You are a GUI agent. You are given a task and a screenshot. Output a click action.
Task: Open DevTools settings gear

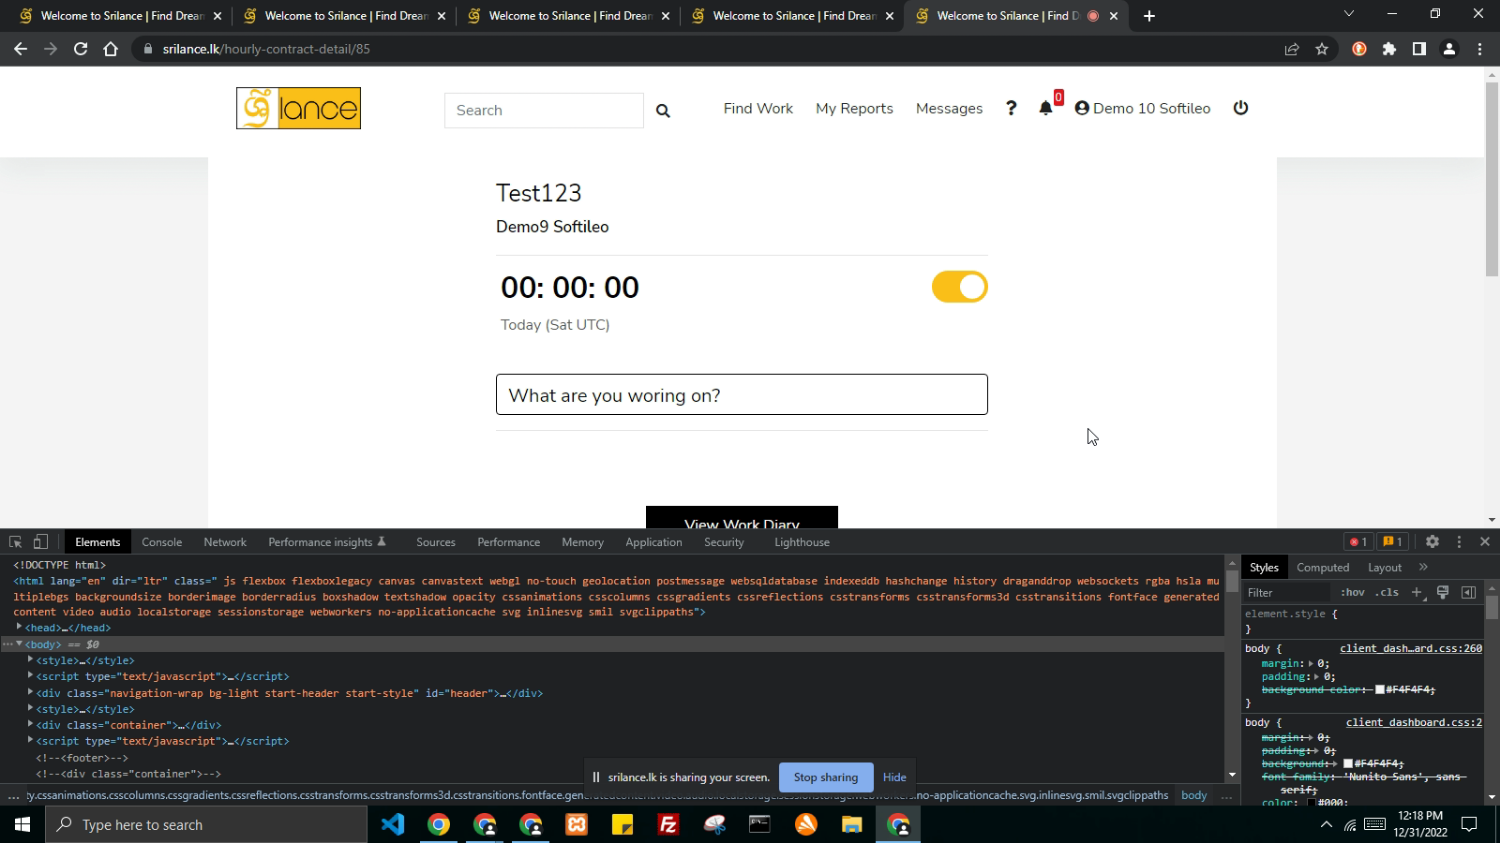coord(1432,542)
